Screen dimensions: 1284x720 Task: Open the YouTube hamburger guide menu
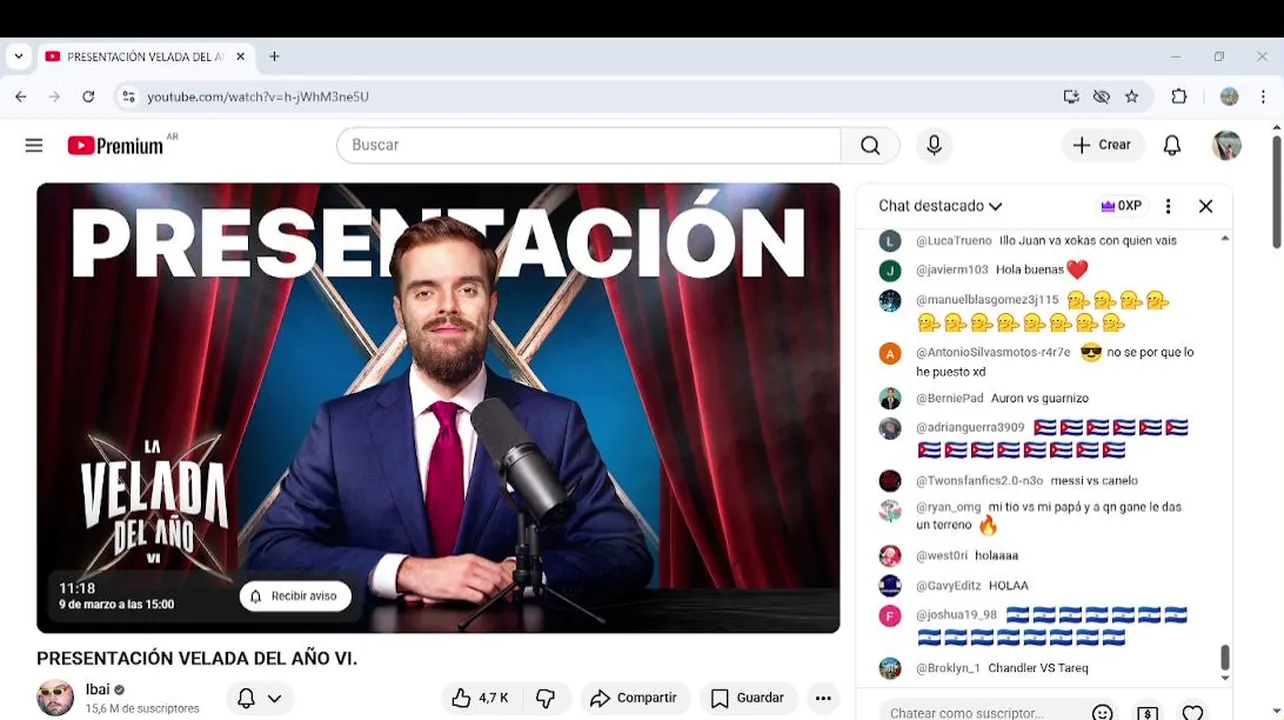point(34,146)
